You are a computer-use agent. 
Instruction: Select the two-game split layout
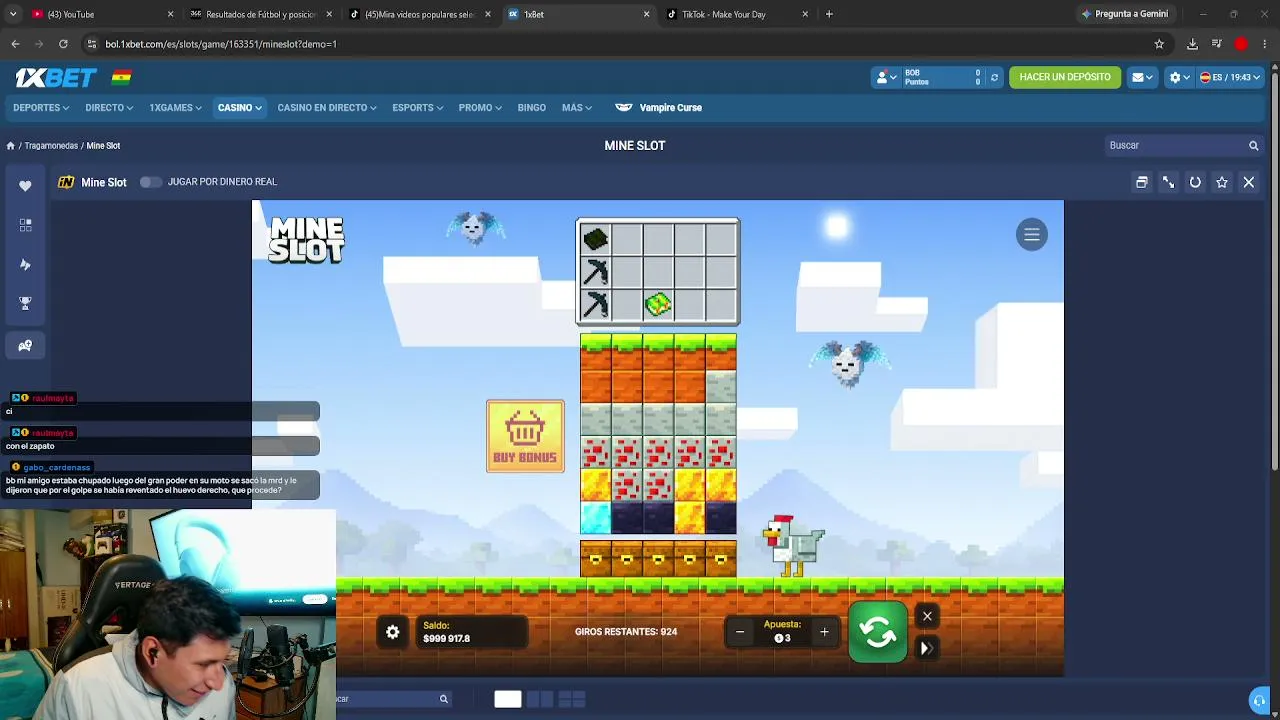(x=539, y=699)
